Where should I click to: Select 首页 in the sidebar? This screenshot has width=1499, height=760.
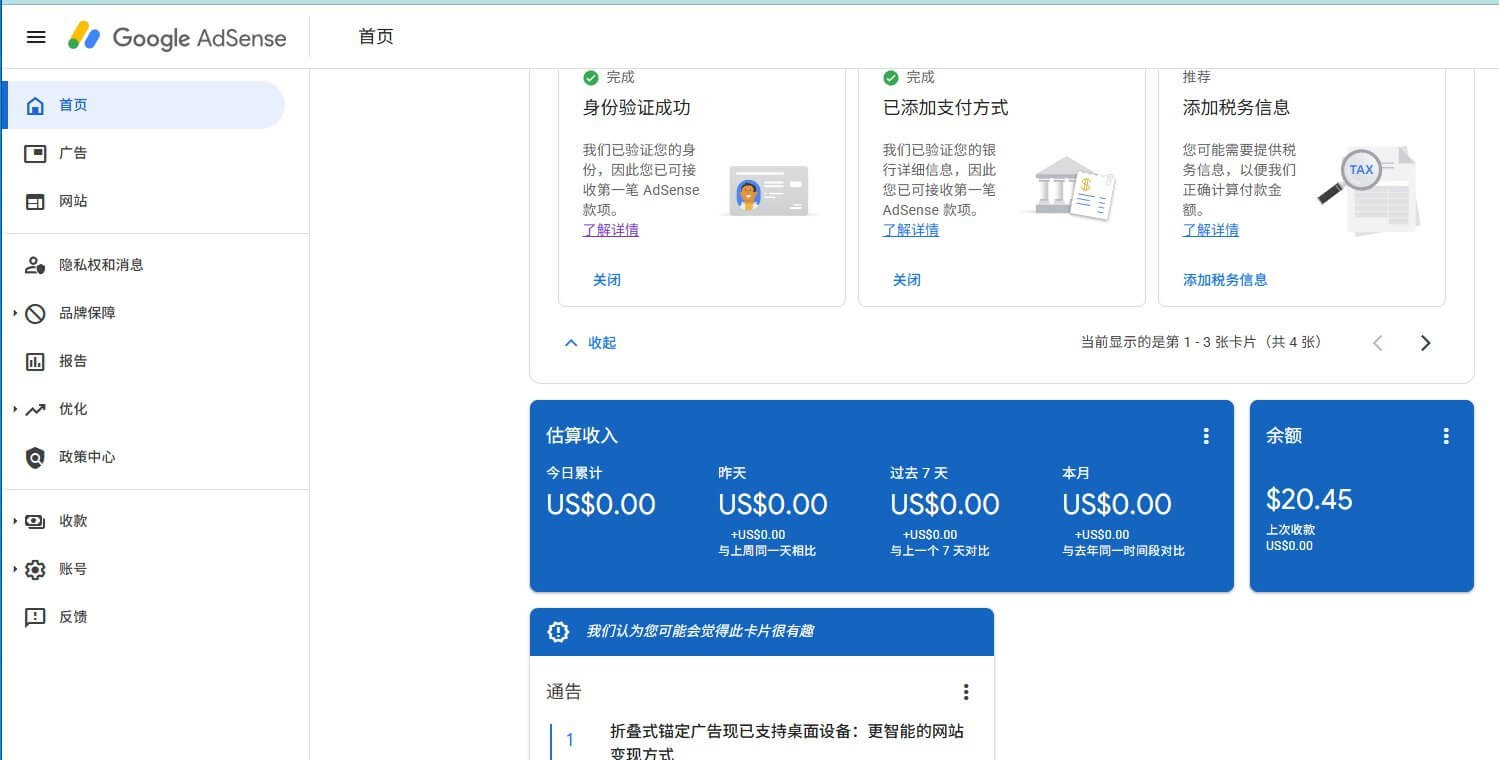pos(144,105)
